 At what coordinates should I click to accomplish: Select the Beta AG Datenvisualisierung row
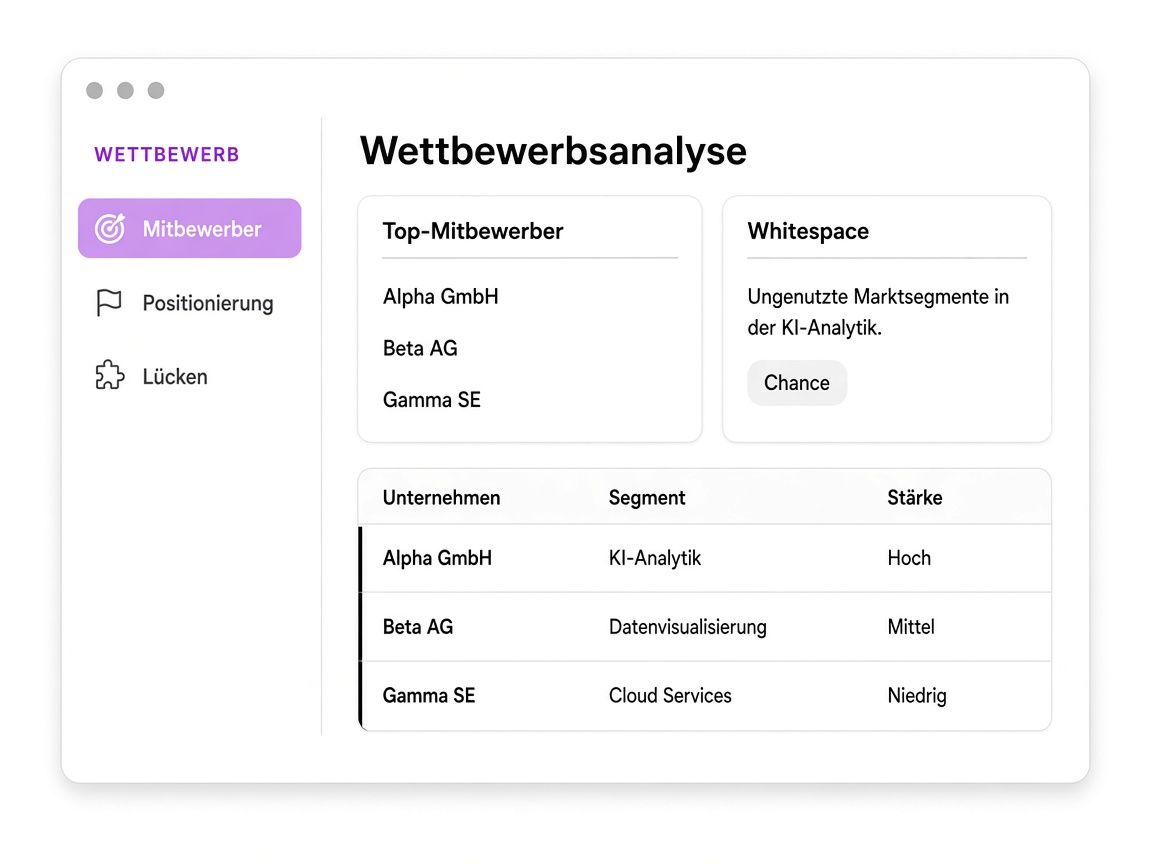click(x=705, y=627)
